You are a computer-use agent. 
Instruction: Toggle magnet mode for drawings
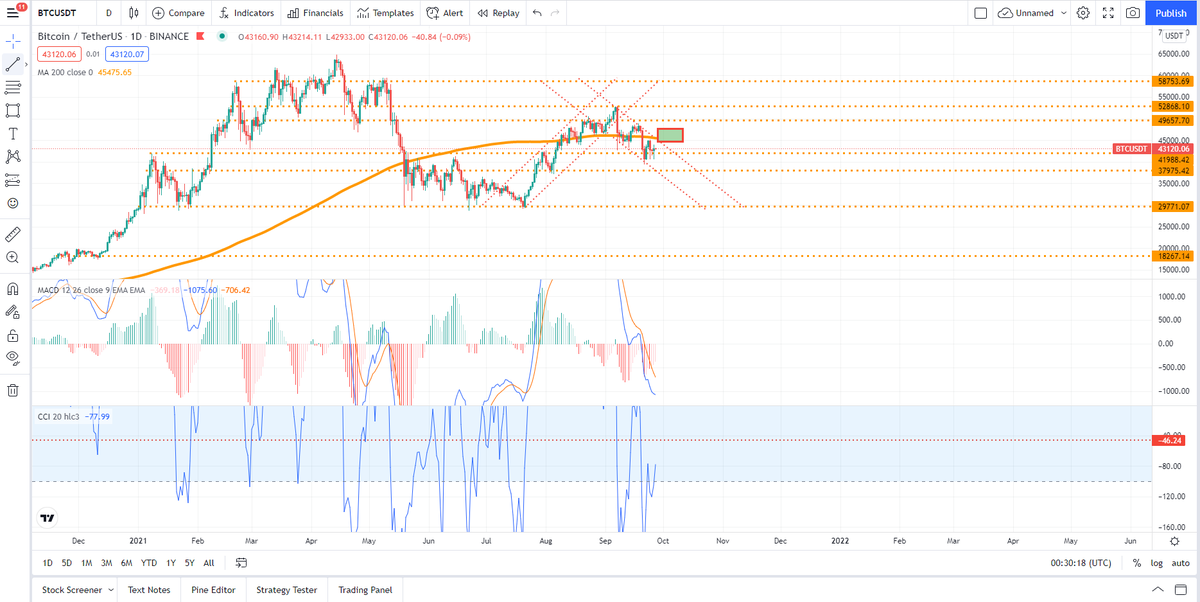tap(13, 288)
